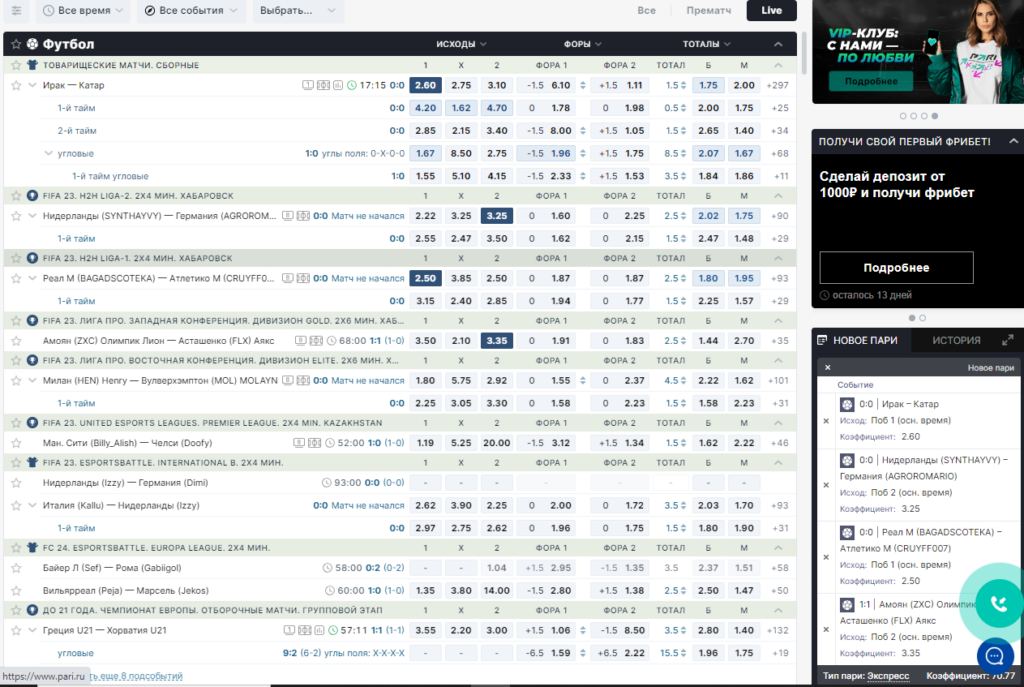Collapse the угловые sub-row chevron

(48, 153)
